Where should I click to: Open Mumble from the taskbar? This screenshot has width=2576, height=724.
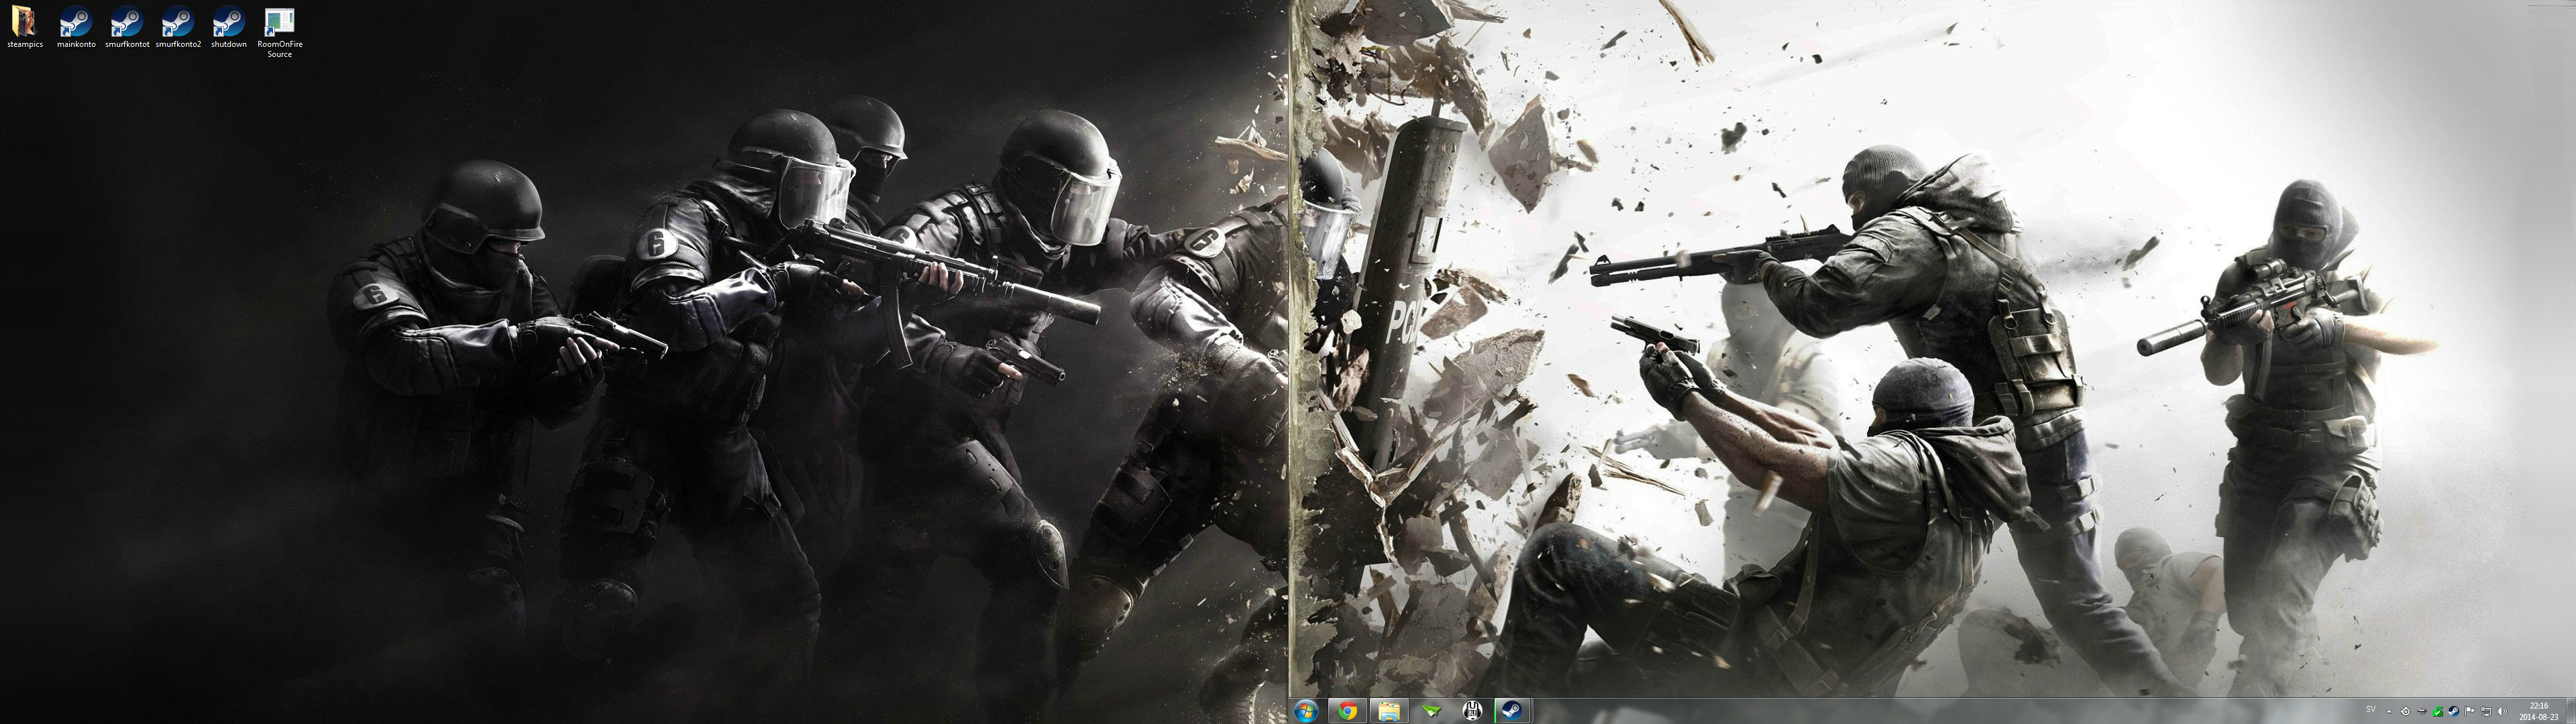1472,711
